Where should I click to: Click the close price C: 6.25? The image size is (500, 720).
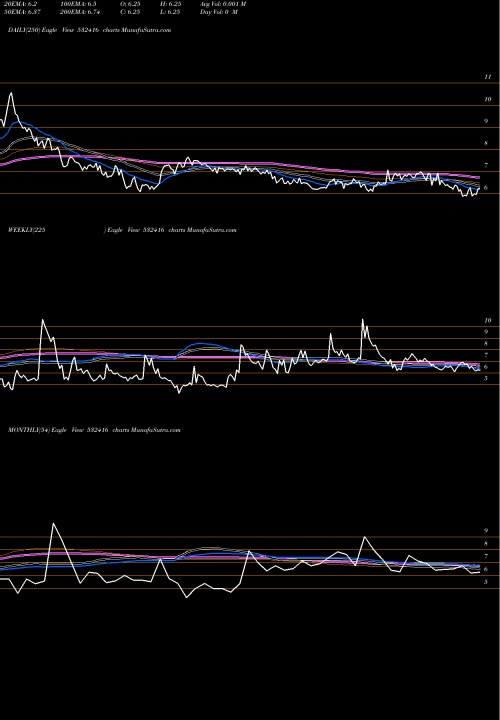click(x=130, y=12)
